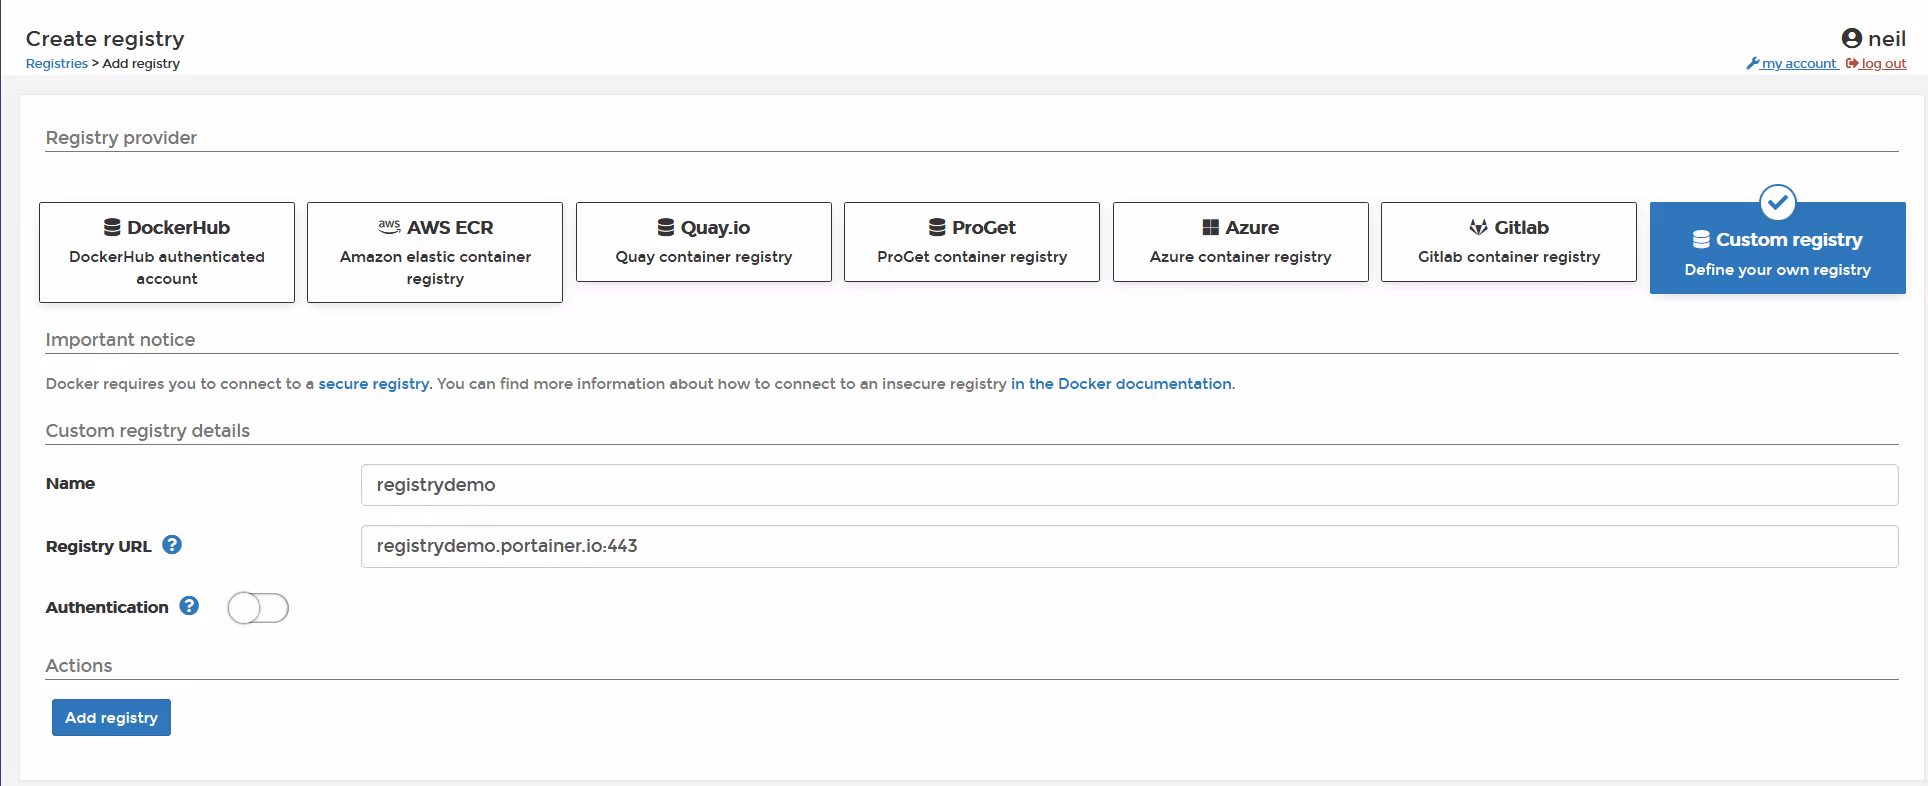This screenshot has height=786, width=1928.
Task: Click the Authentication help question icon
Action: click(x=189, y=606)
